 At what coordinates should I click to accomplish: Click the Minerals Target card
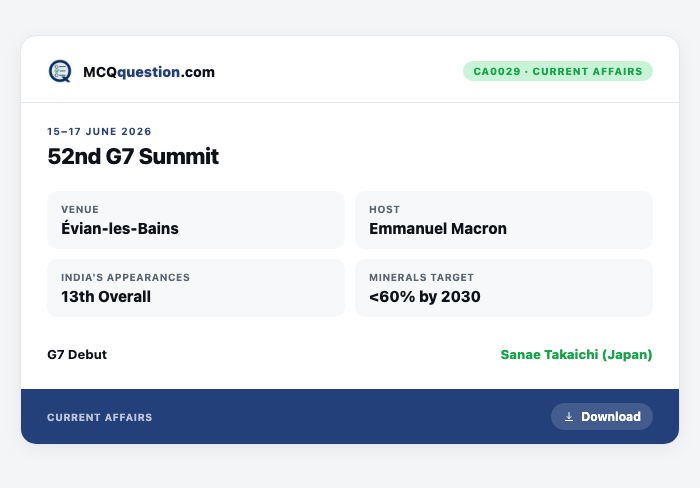504,288
